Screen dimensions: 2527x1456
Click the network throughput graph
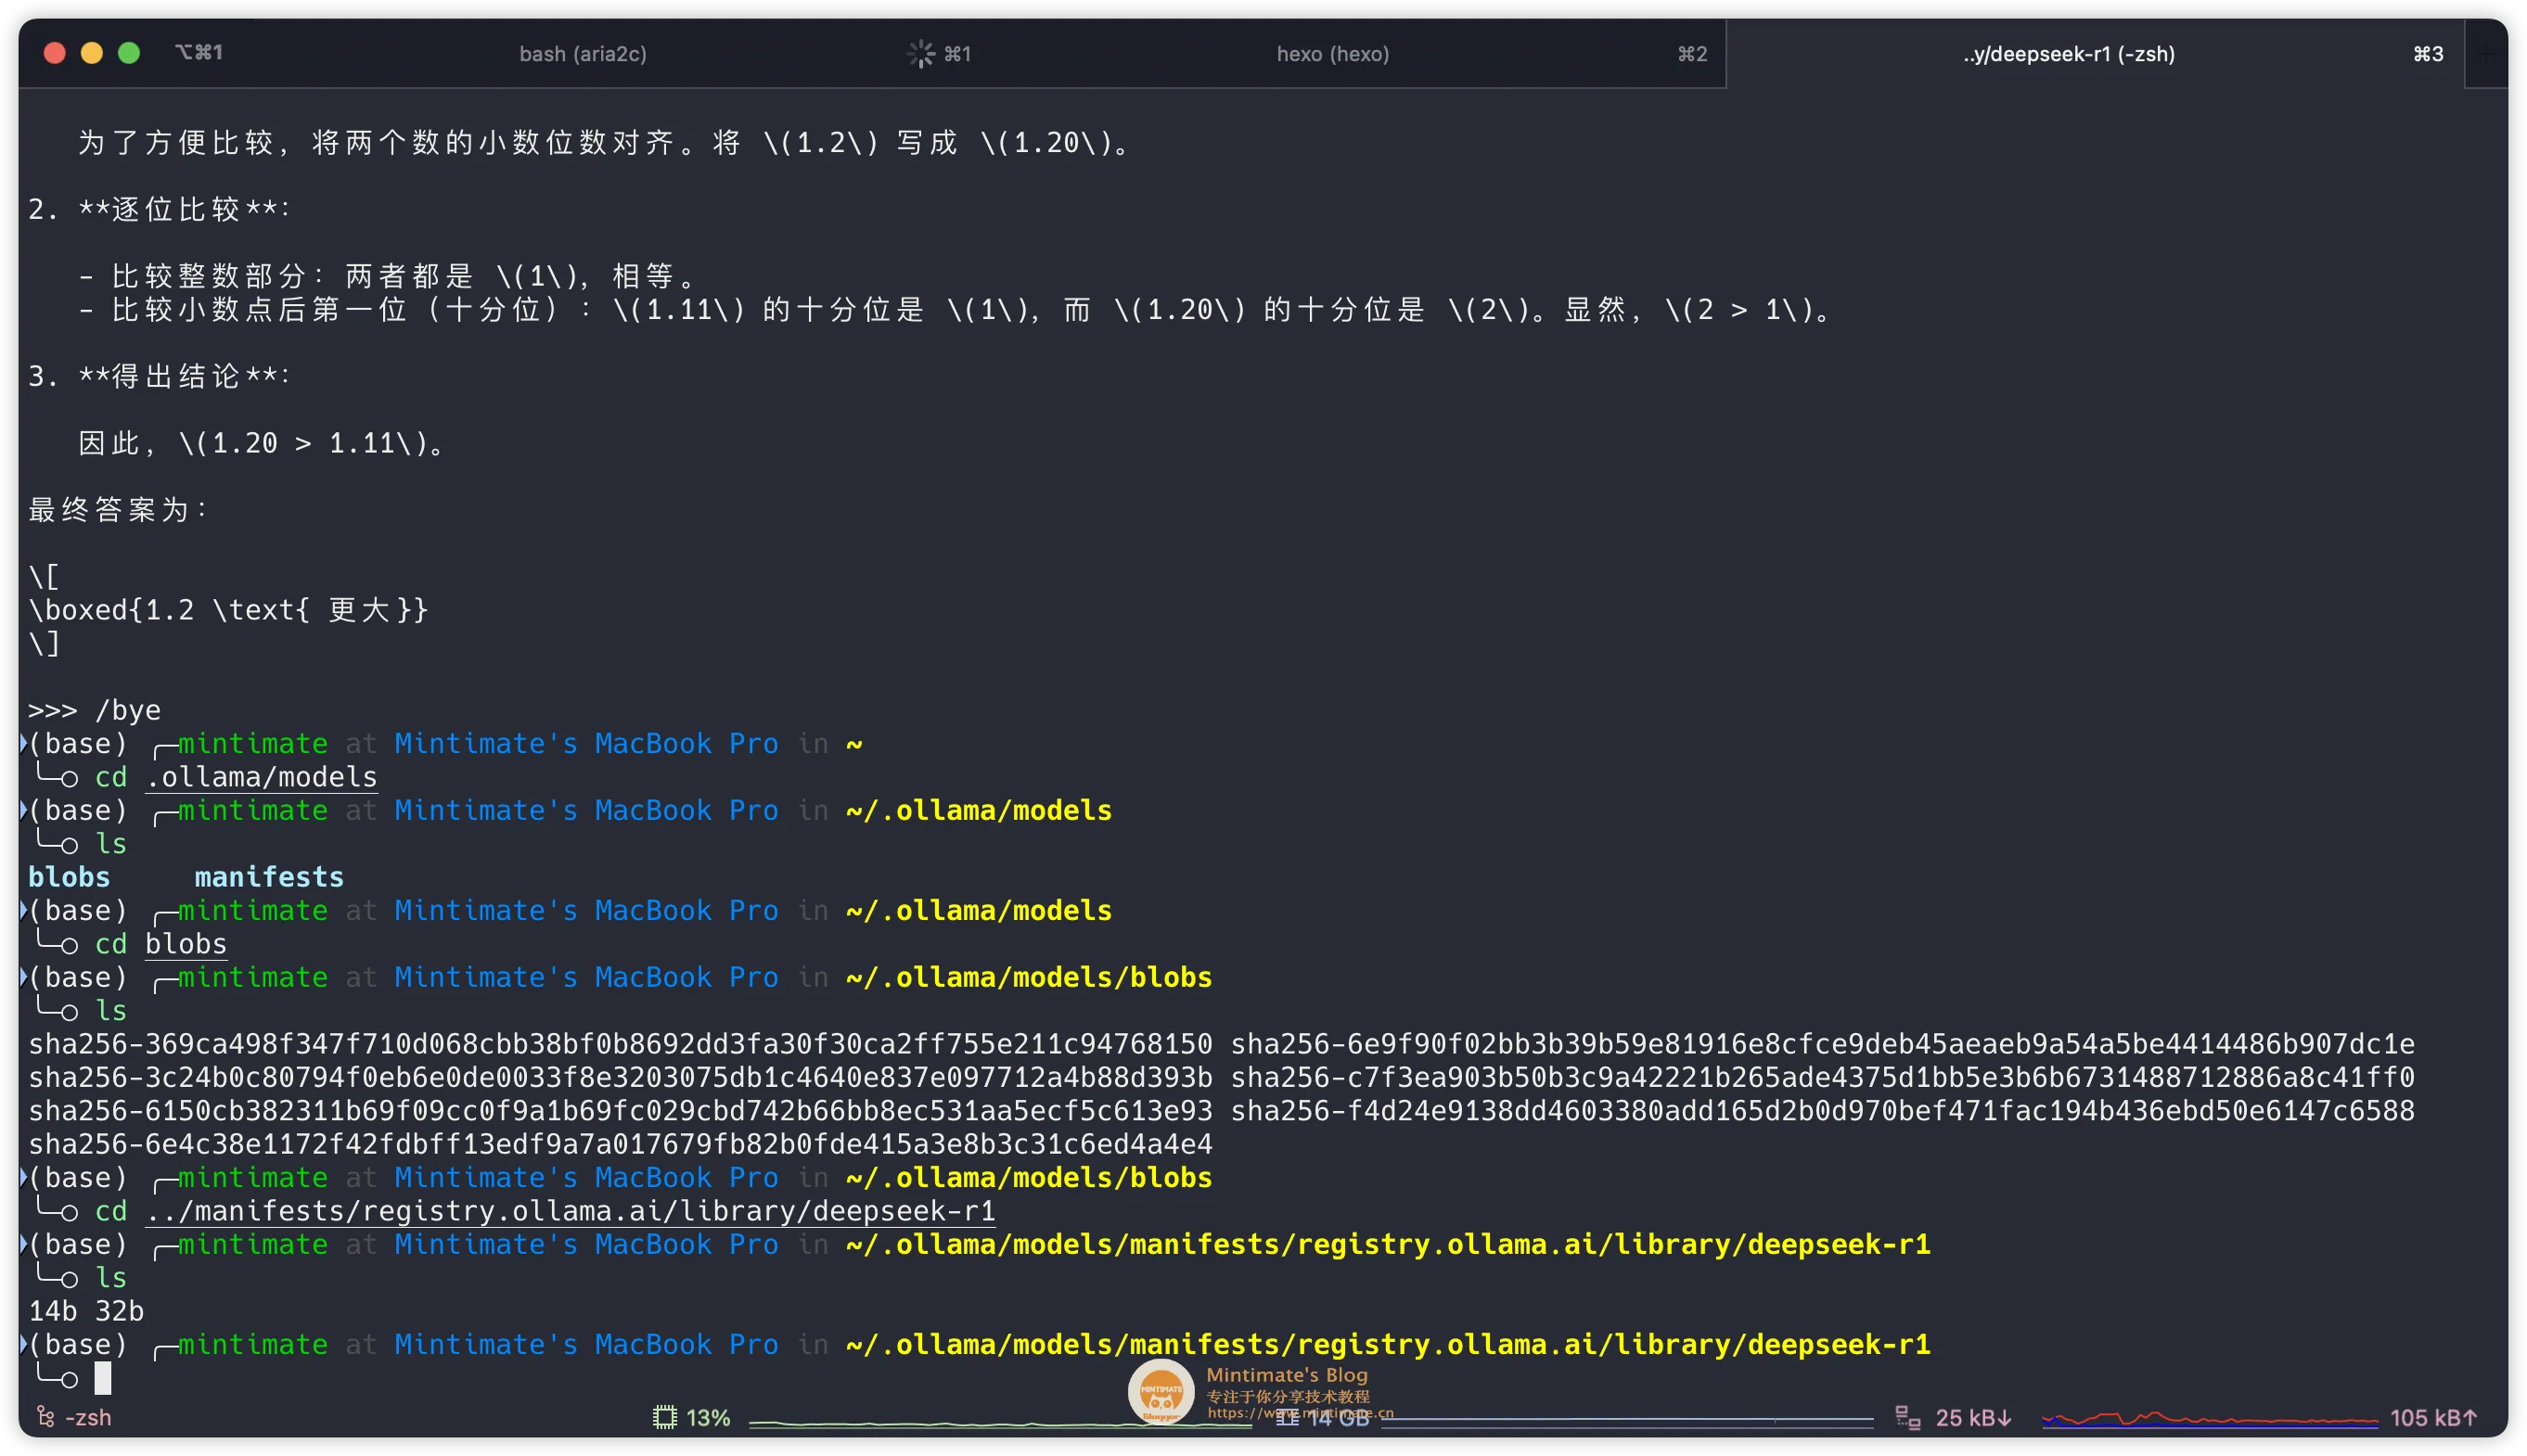2209,1418
